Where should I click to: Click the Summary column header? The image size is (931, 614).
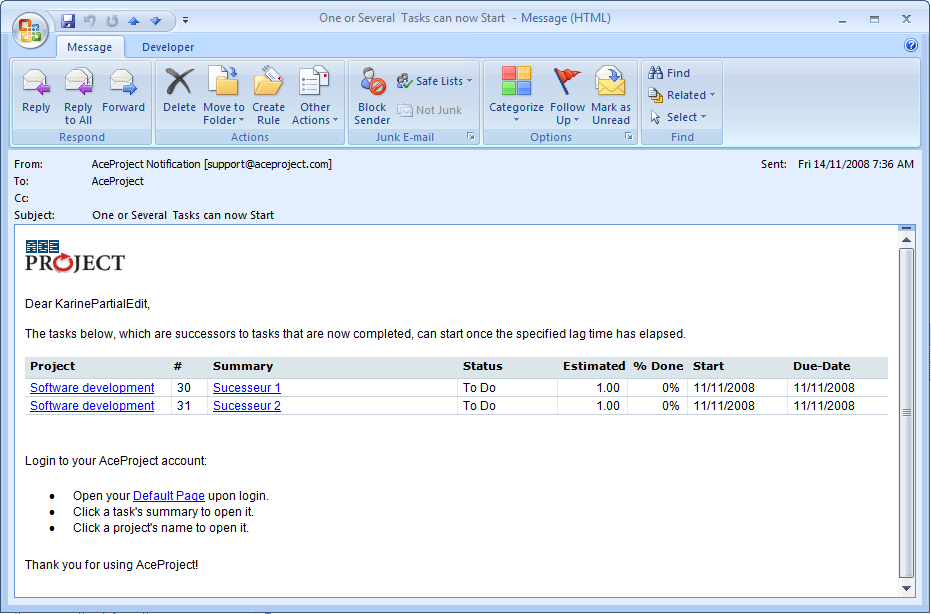[x=243, y=366]
